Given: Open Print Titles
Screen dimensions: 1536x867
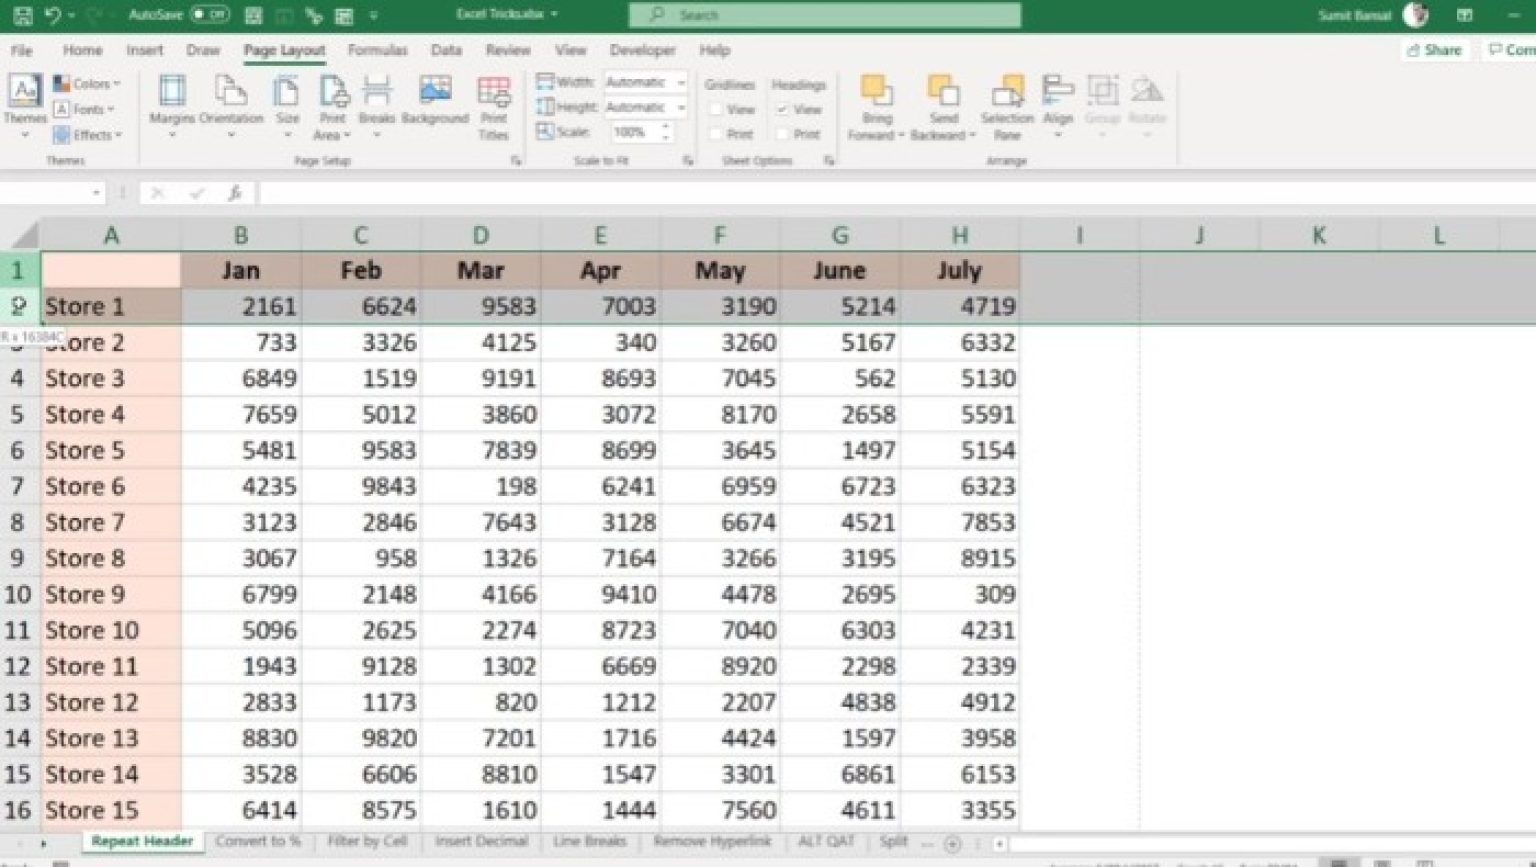Looking at the screenshot, I should (x=493, y=105).
